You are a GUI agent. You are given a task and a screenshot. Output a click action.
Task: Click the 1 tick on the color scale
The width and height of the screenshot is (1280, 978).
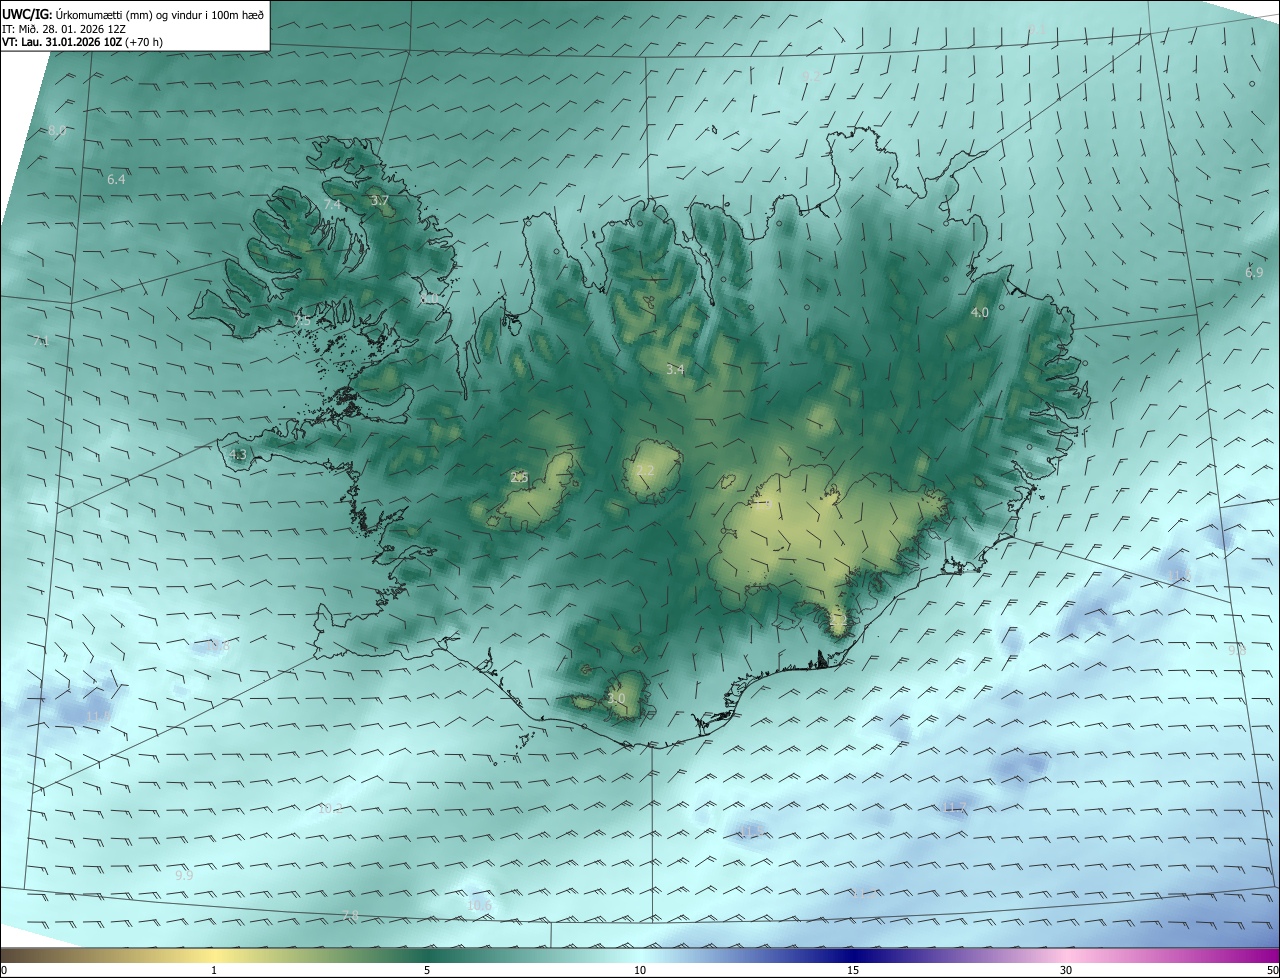(214, 970)
